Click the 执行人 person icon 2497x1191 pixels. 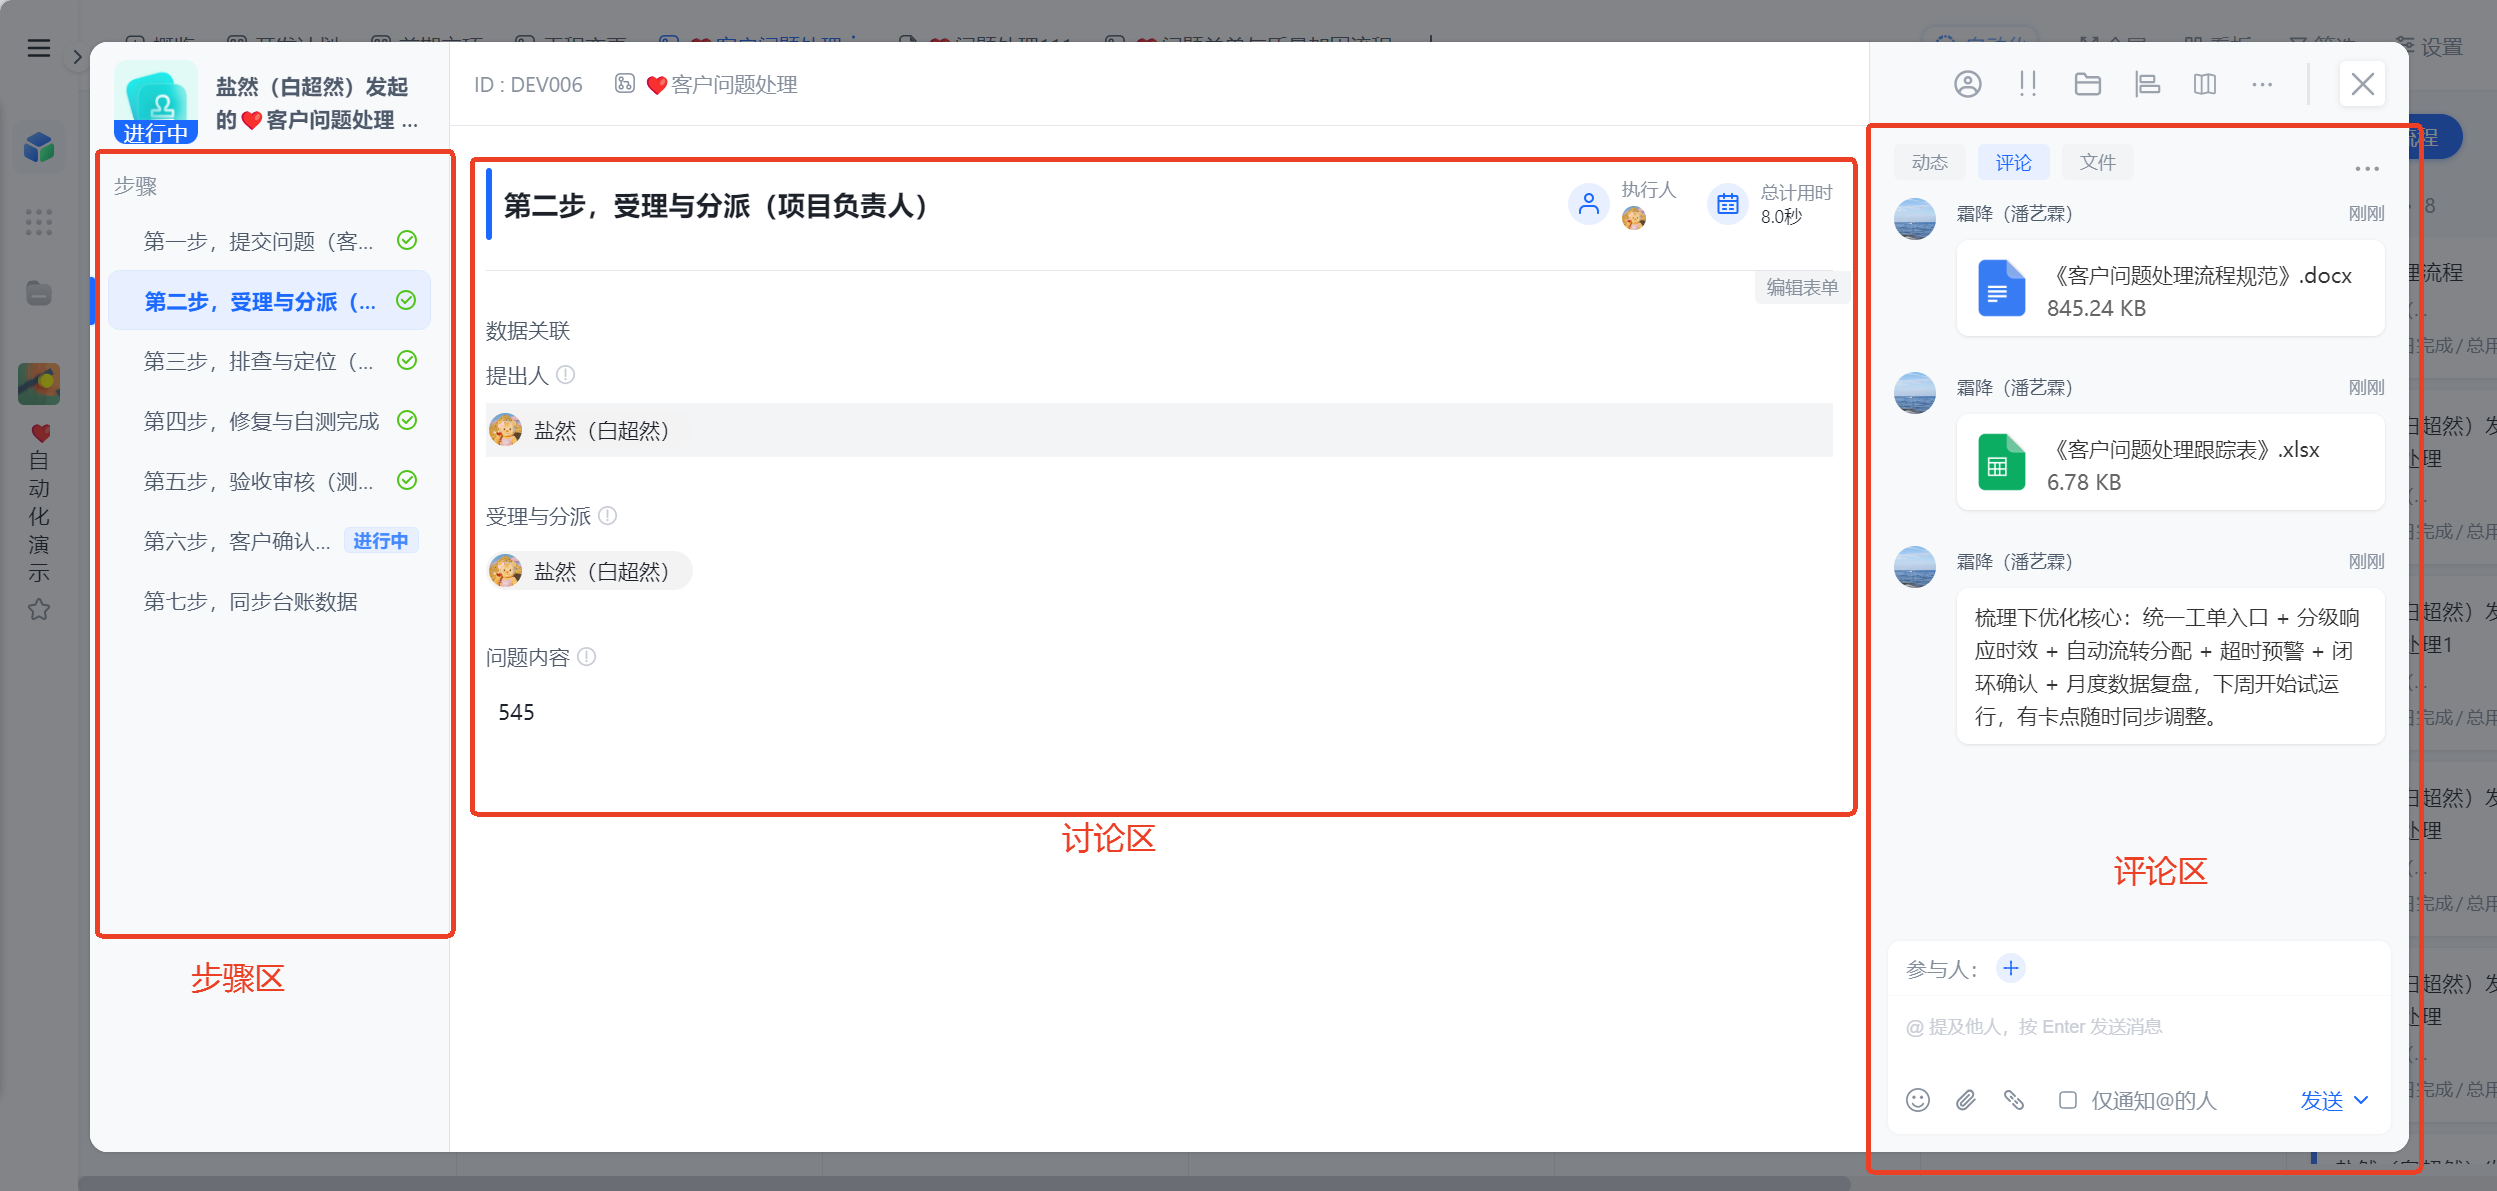pos(1589,205)
